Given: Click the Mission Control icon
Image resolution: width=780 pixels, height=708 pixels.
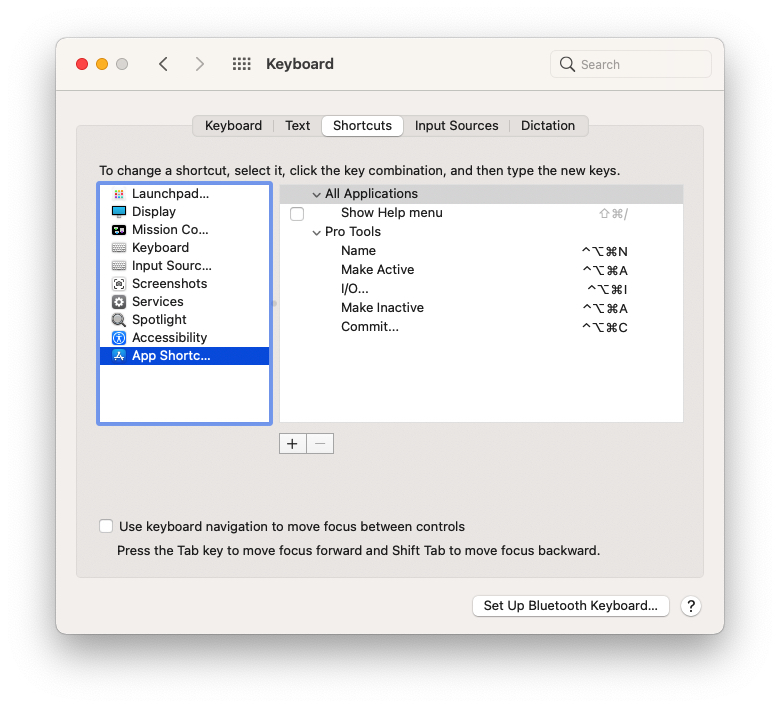Looking at the screenshot, I should (x=119, y=230).
